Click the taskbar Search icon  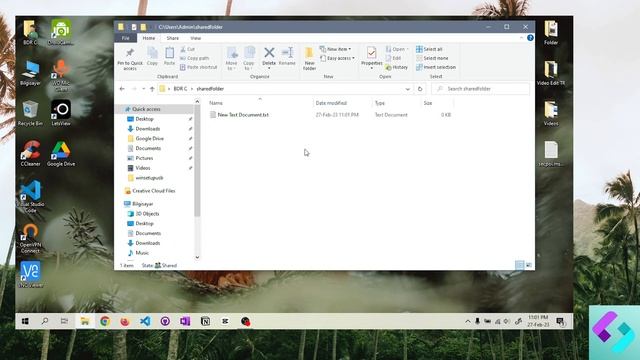click(45, 321)
